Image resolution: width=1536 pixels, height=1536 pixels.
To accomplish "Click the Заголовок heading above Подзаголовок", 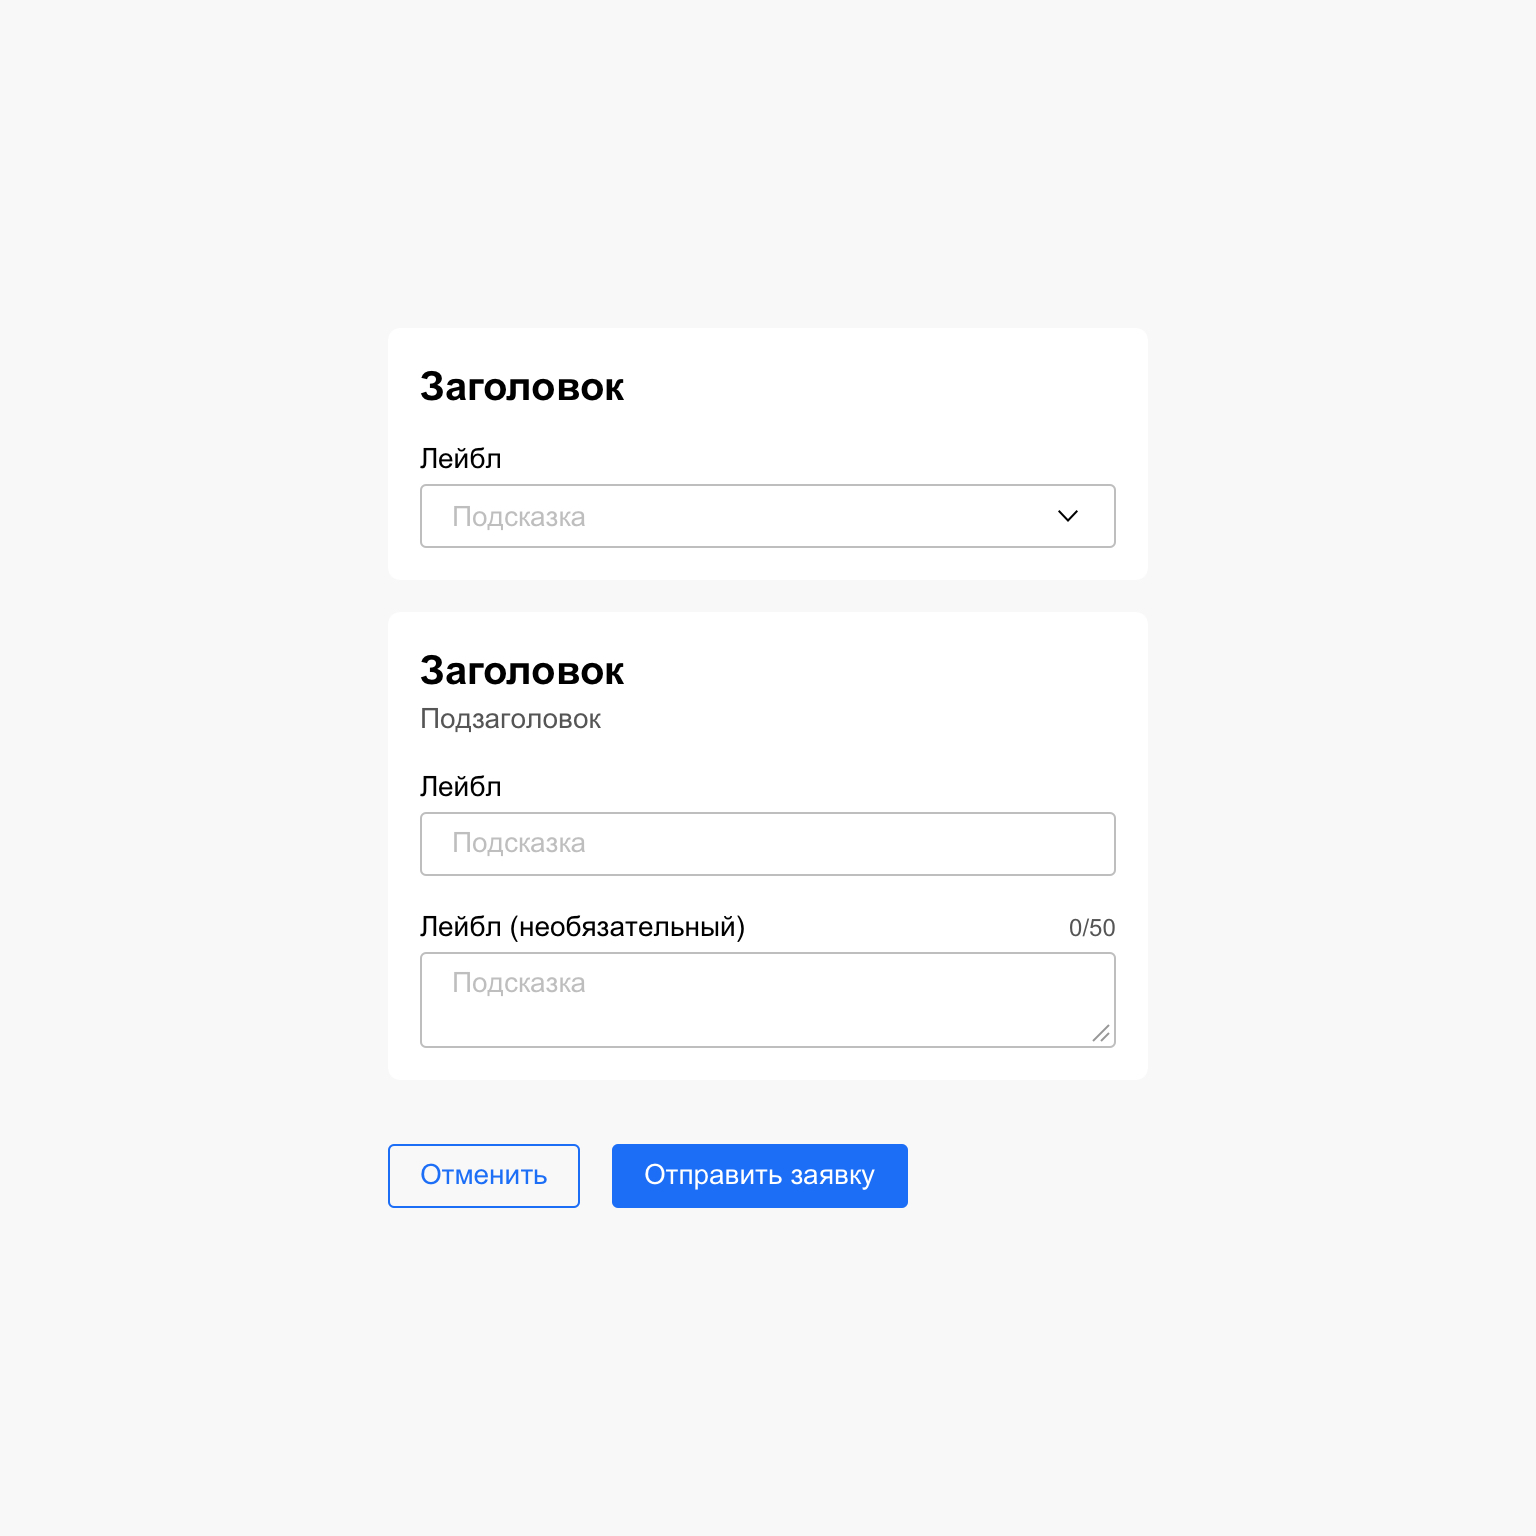I will 521,671.
